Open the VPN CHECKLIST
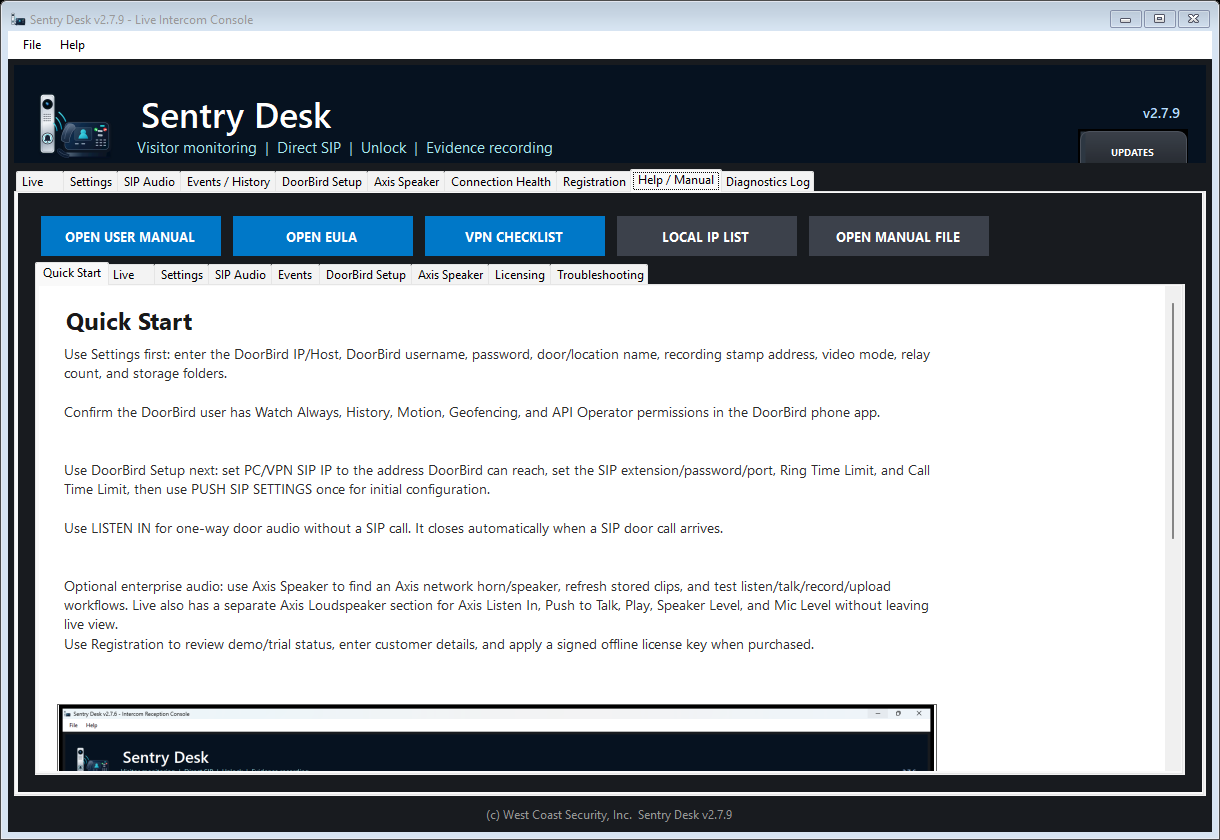 514,237
